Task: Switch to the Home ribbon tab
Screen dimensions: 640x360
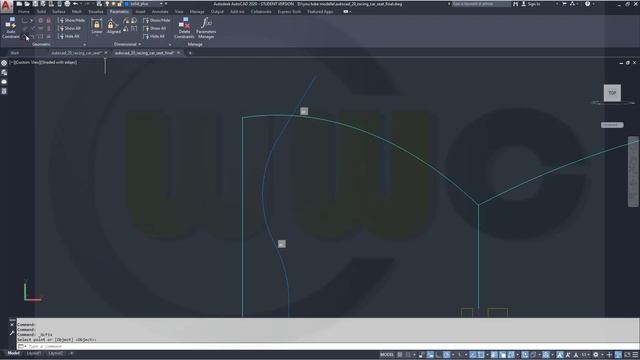Action: [24, 12]
